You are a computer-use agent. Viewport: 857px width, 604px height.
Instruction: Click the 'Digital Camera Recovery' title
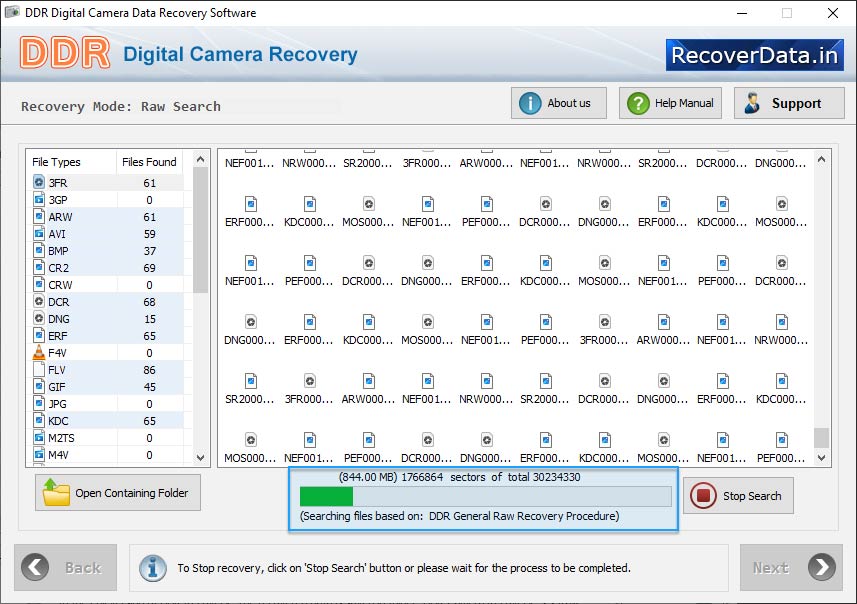click(x=240, y=54)
